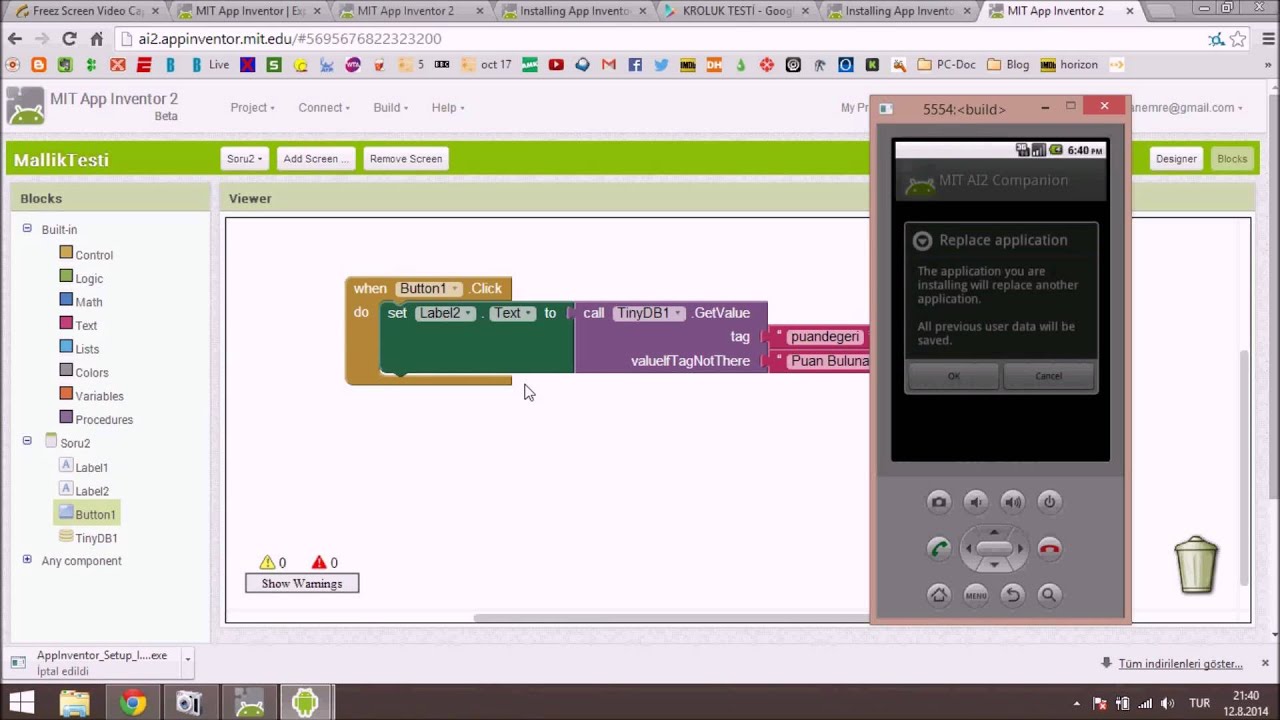Screen dimensions: 1280x720
Task: Open Button1 dropdown in when block
Action: pos(430,288)
